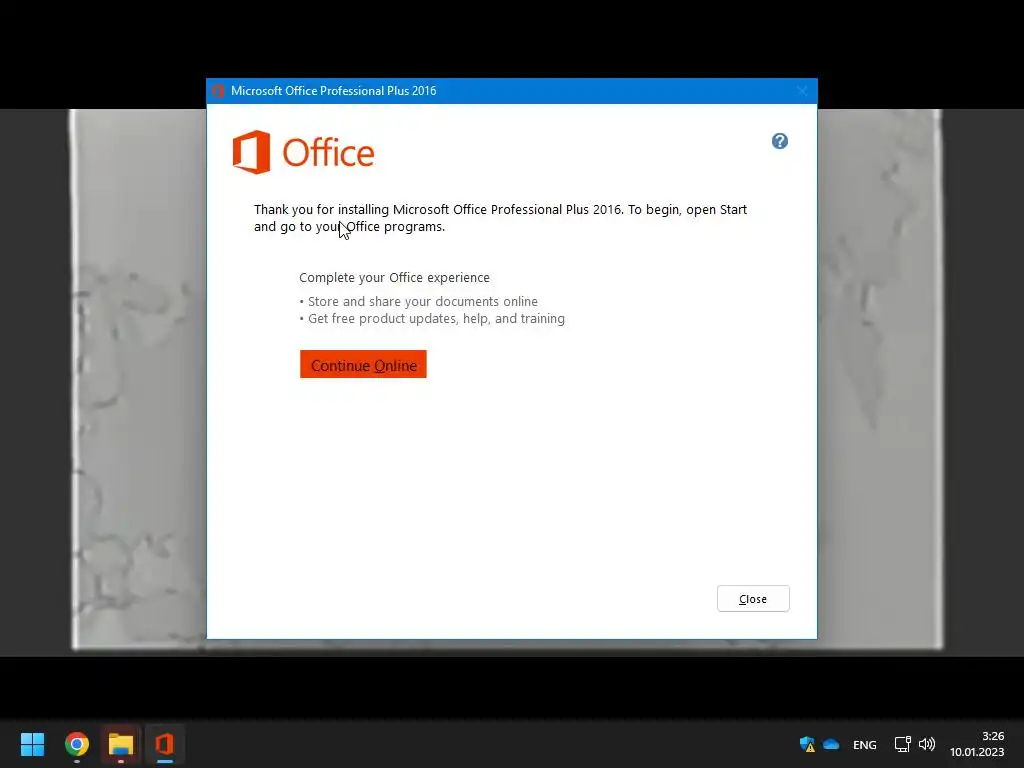
Task: Open the network status icon
Action: pyautogui.click(x=903, y=744)
